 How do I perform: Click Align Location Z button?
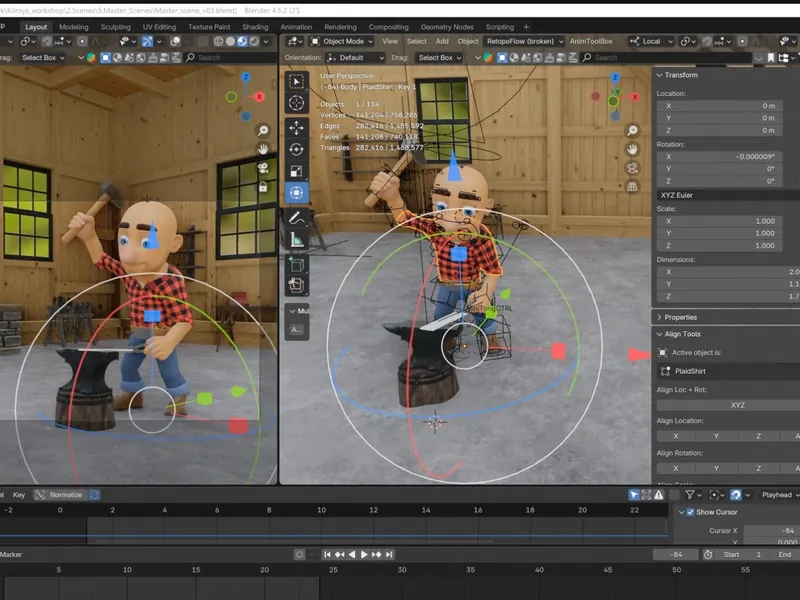tap(758, 436)
